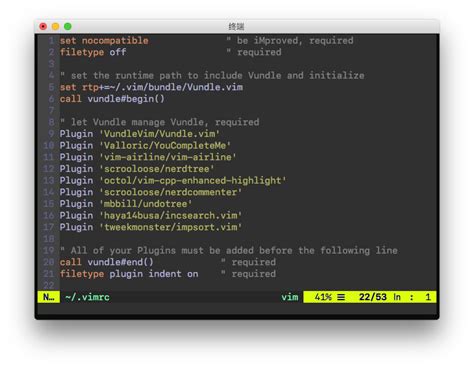Click 'set rtp+=~/.vim/bundle/Vundle.vim' line
Screen dimensions: 474x369
[x=151, y=87]
